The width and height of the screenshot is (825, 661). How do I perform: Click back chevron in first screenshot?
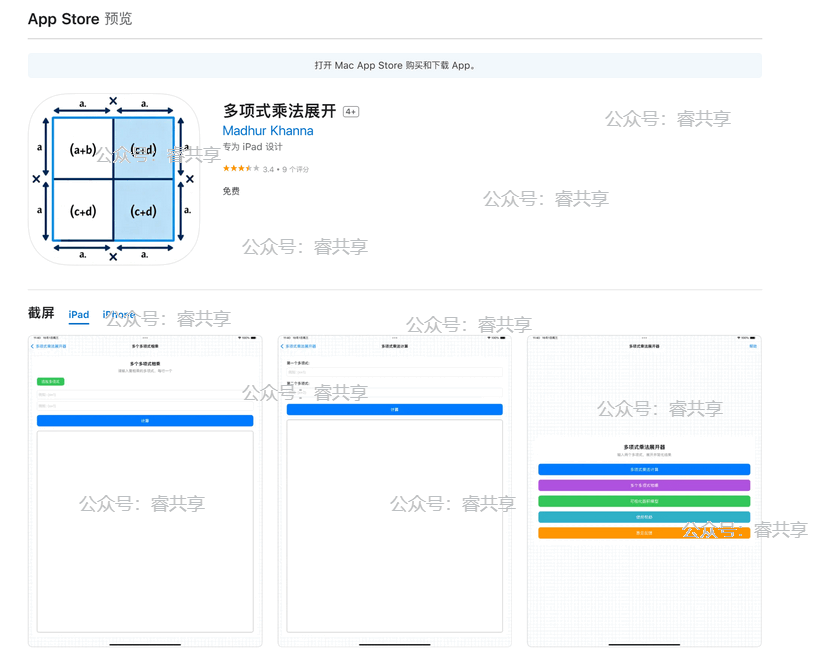click(x=32, y=346)
